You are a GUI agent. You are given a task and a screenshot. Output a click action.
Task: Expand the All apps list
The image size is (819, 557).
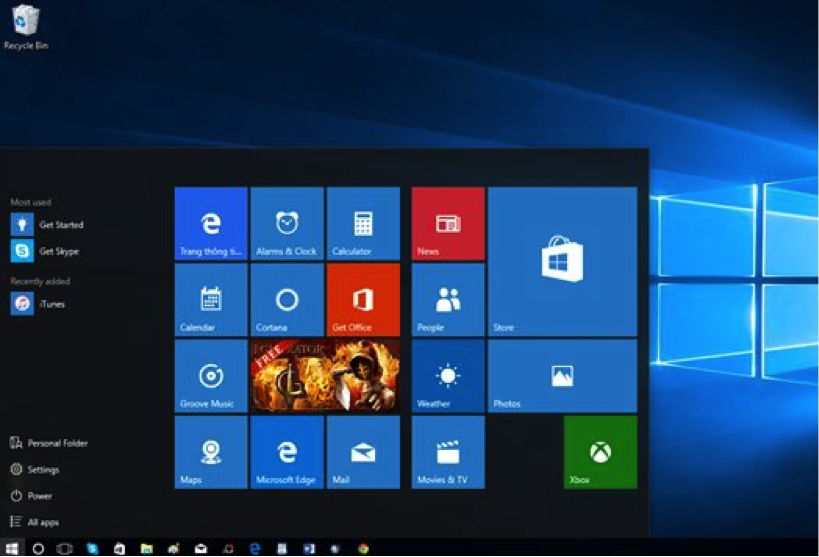(x=34, y=522)
